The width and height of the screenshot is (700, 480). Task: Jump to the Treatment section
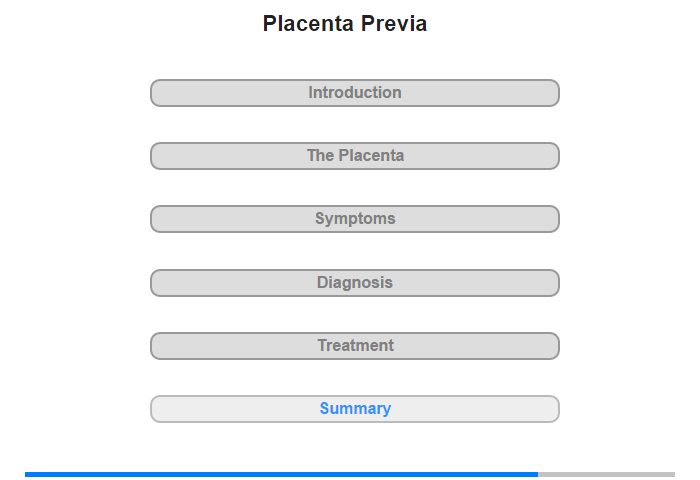pos(354,346)
